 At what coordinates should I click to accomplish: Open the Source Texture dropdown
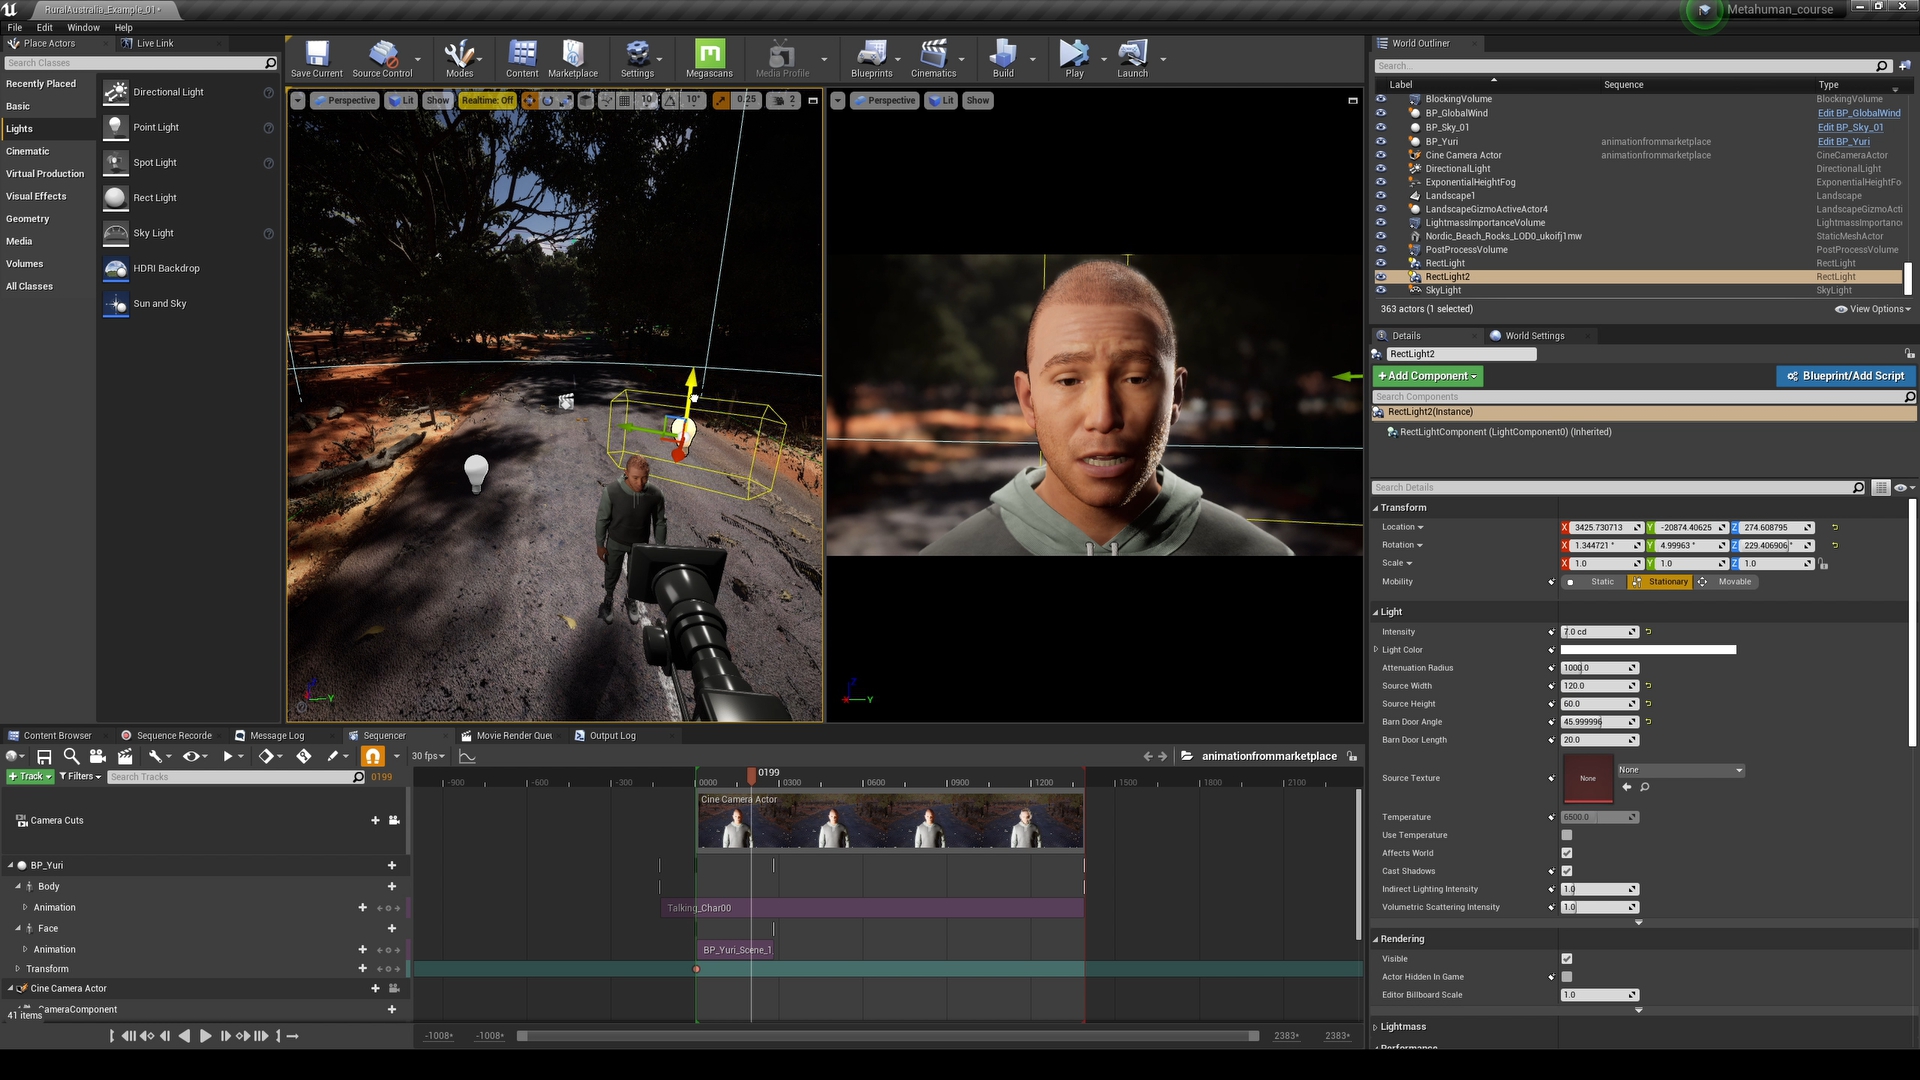click(x=1680, y=770)
